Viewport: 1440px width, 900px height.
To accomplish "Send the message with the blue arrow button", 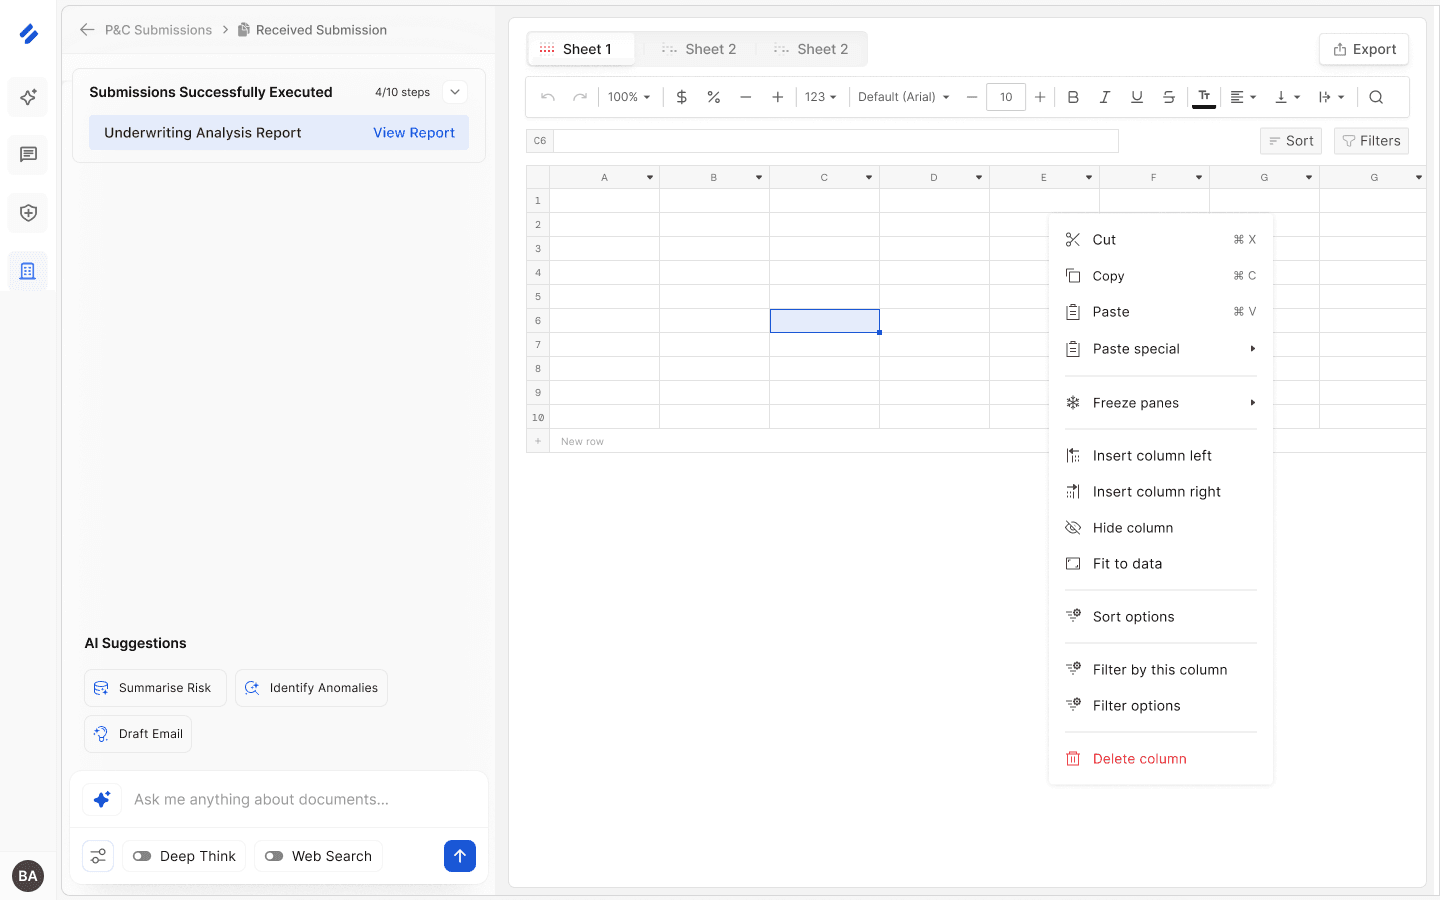I will (x=460, y=856).
